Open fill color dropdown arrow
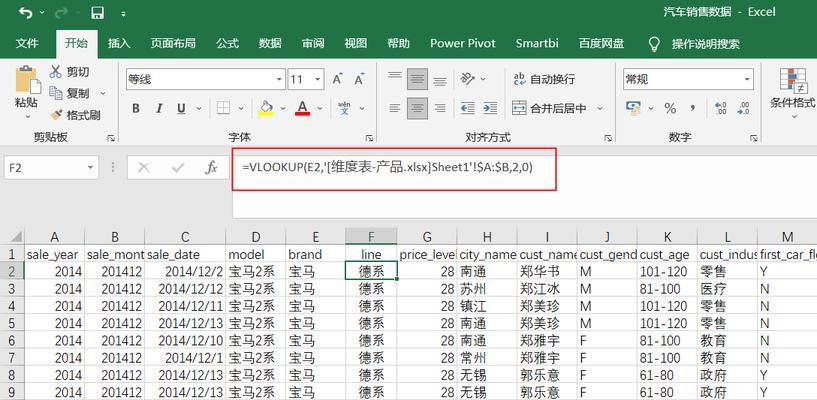 pos(283,108)
